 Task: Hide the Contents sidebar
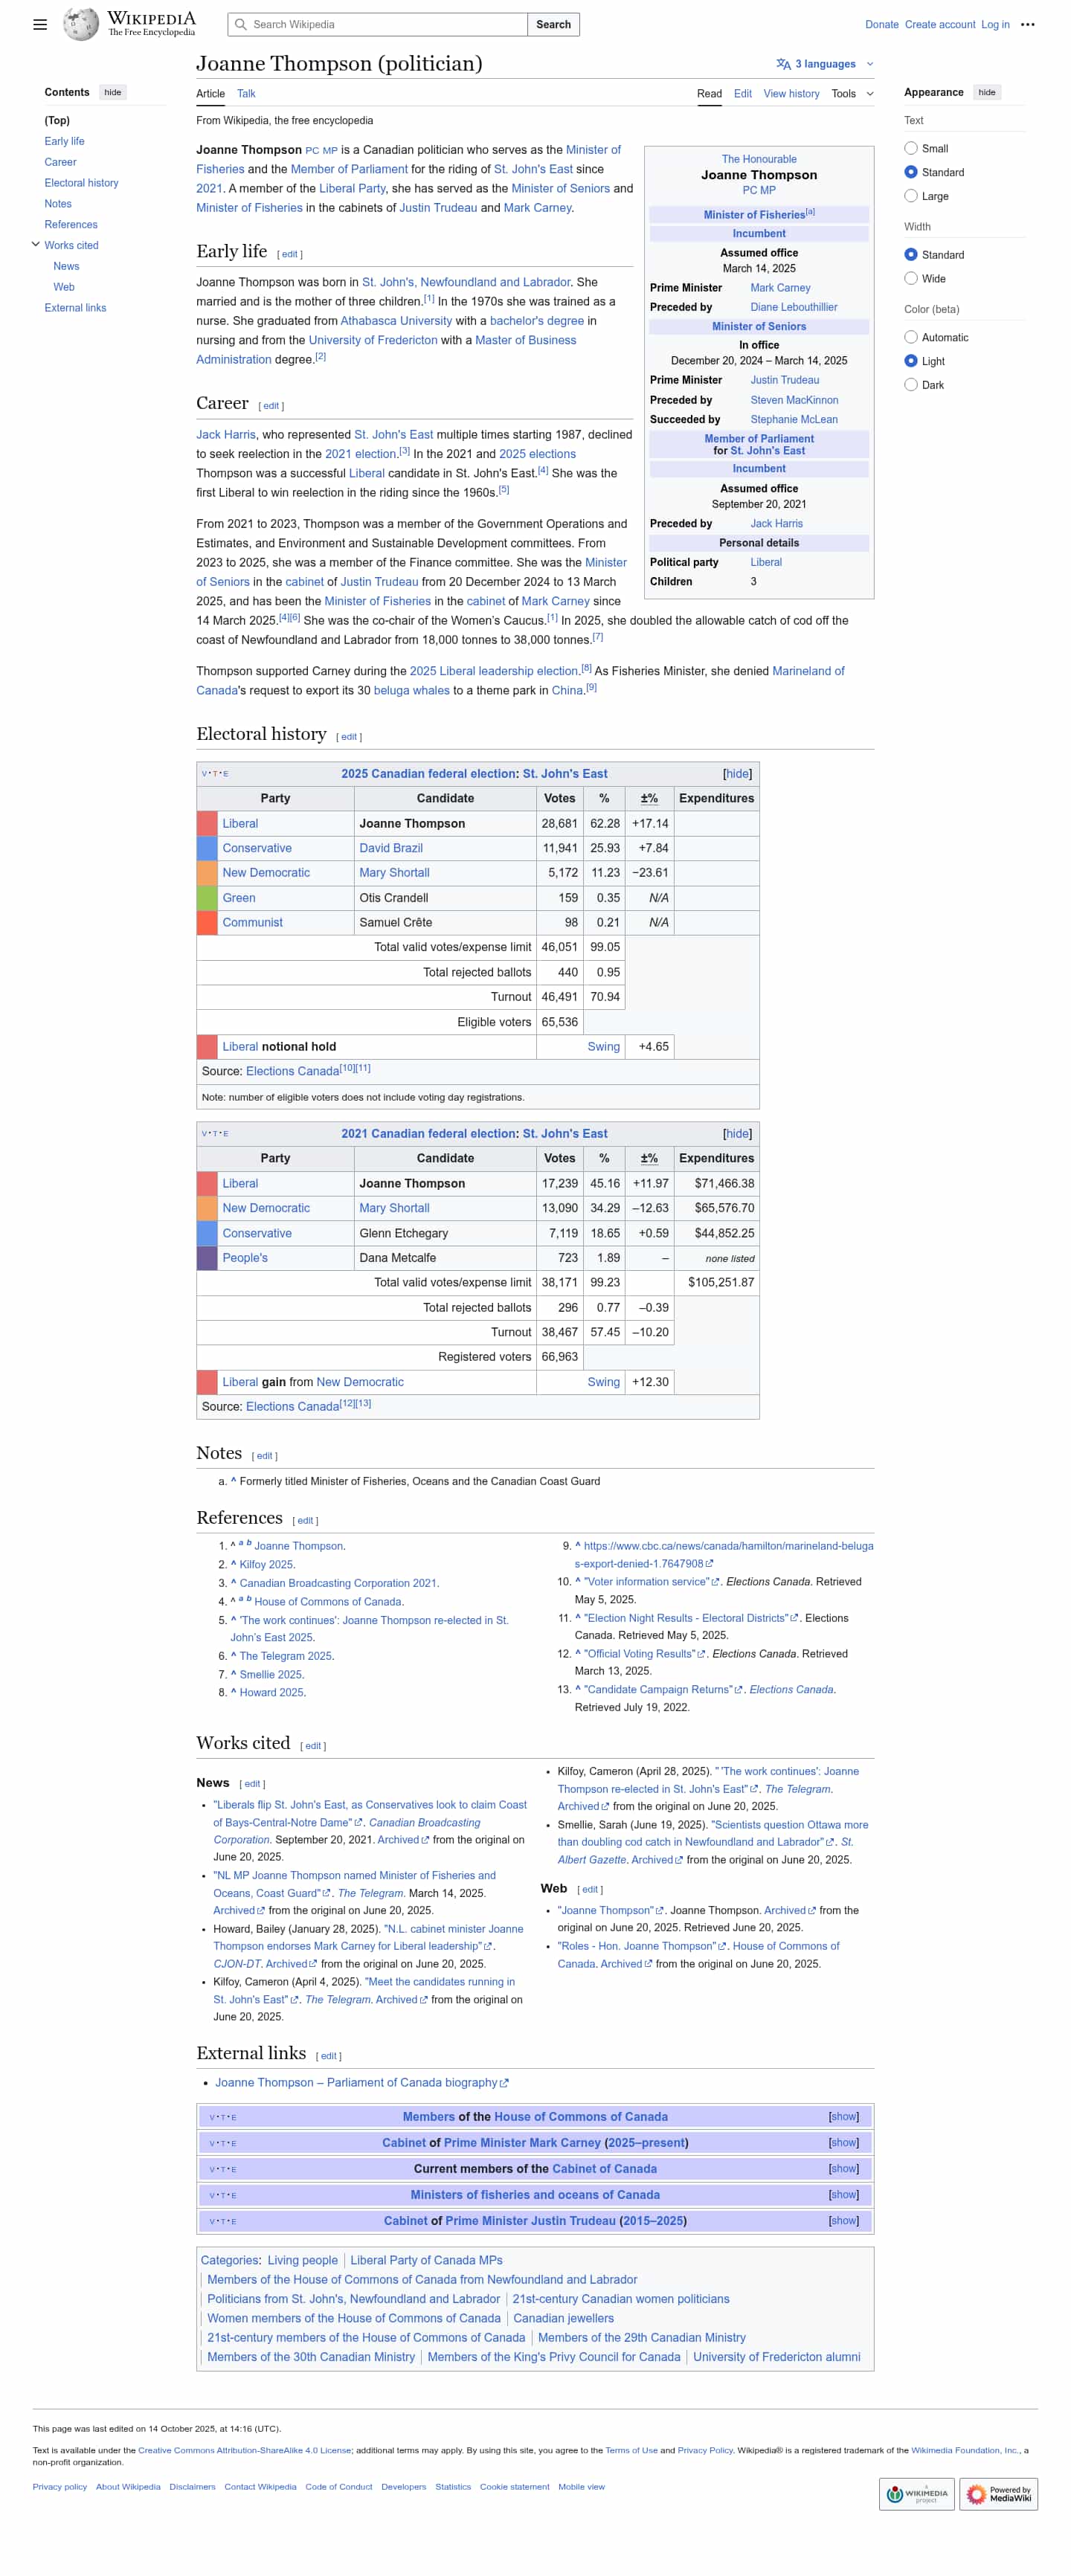113,92
